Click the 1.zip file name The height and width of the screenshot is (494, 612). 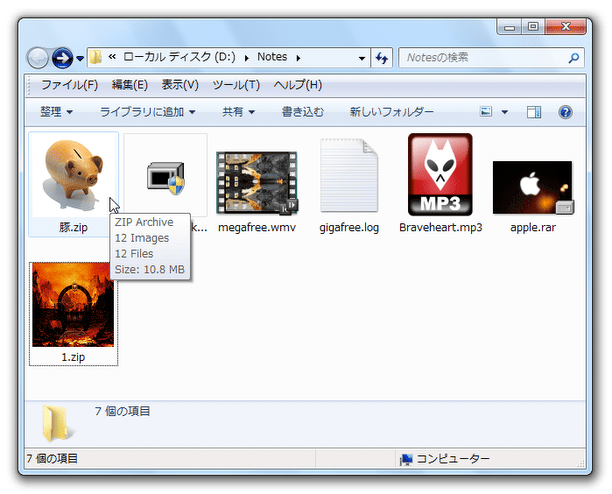(x=73, y=357)
